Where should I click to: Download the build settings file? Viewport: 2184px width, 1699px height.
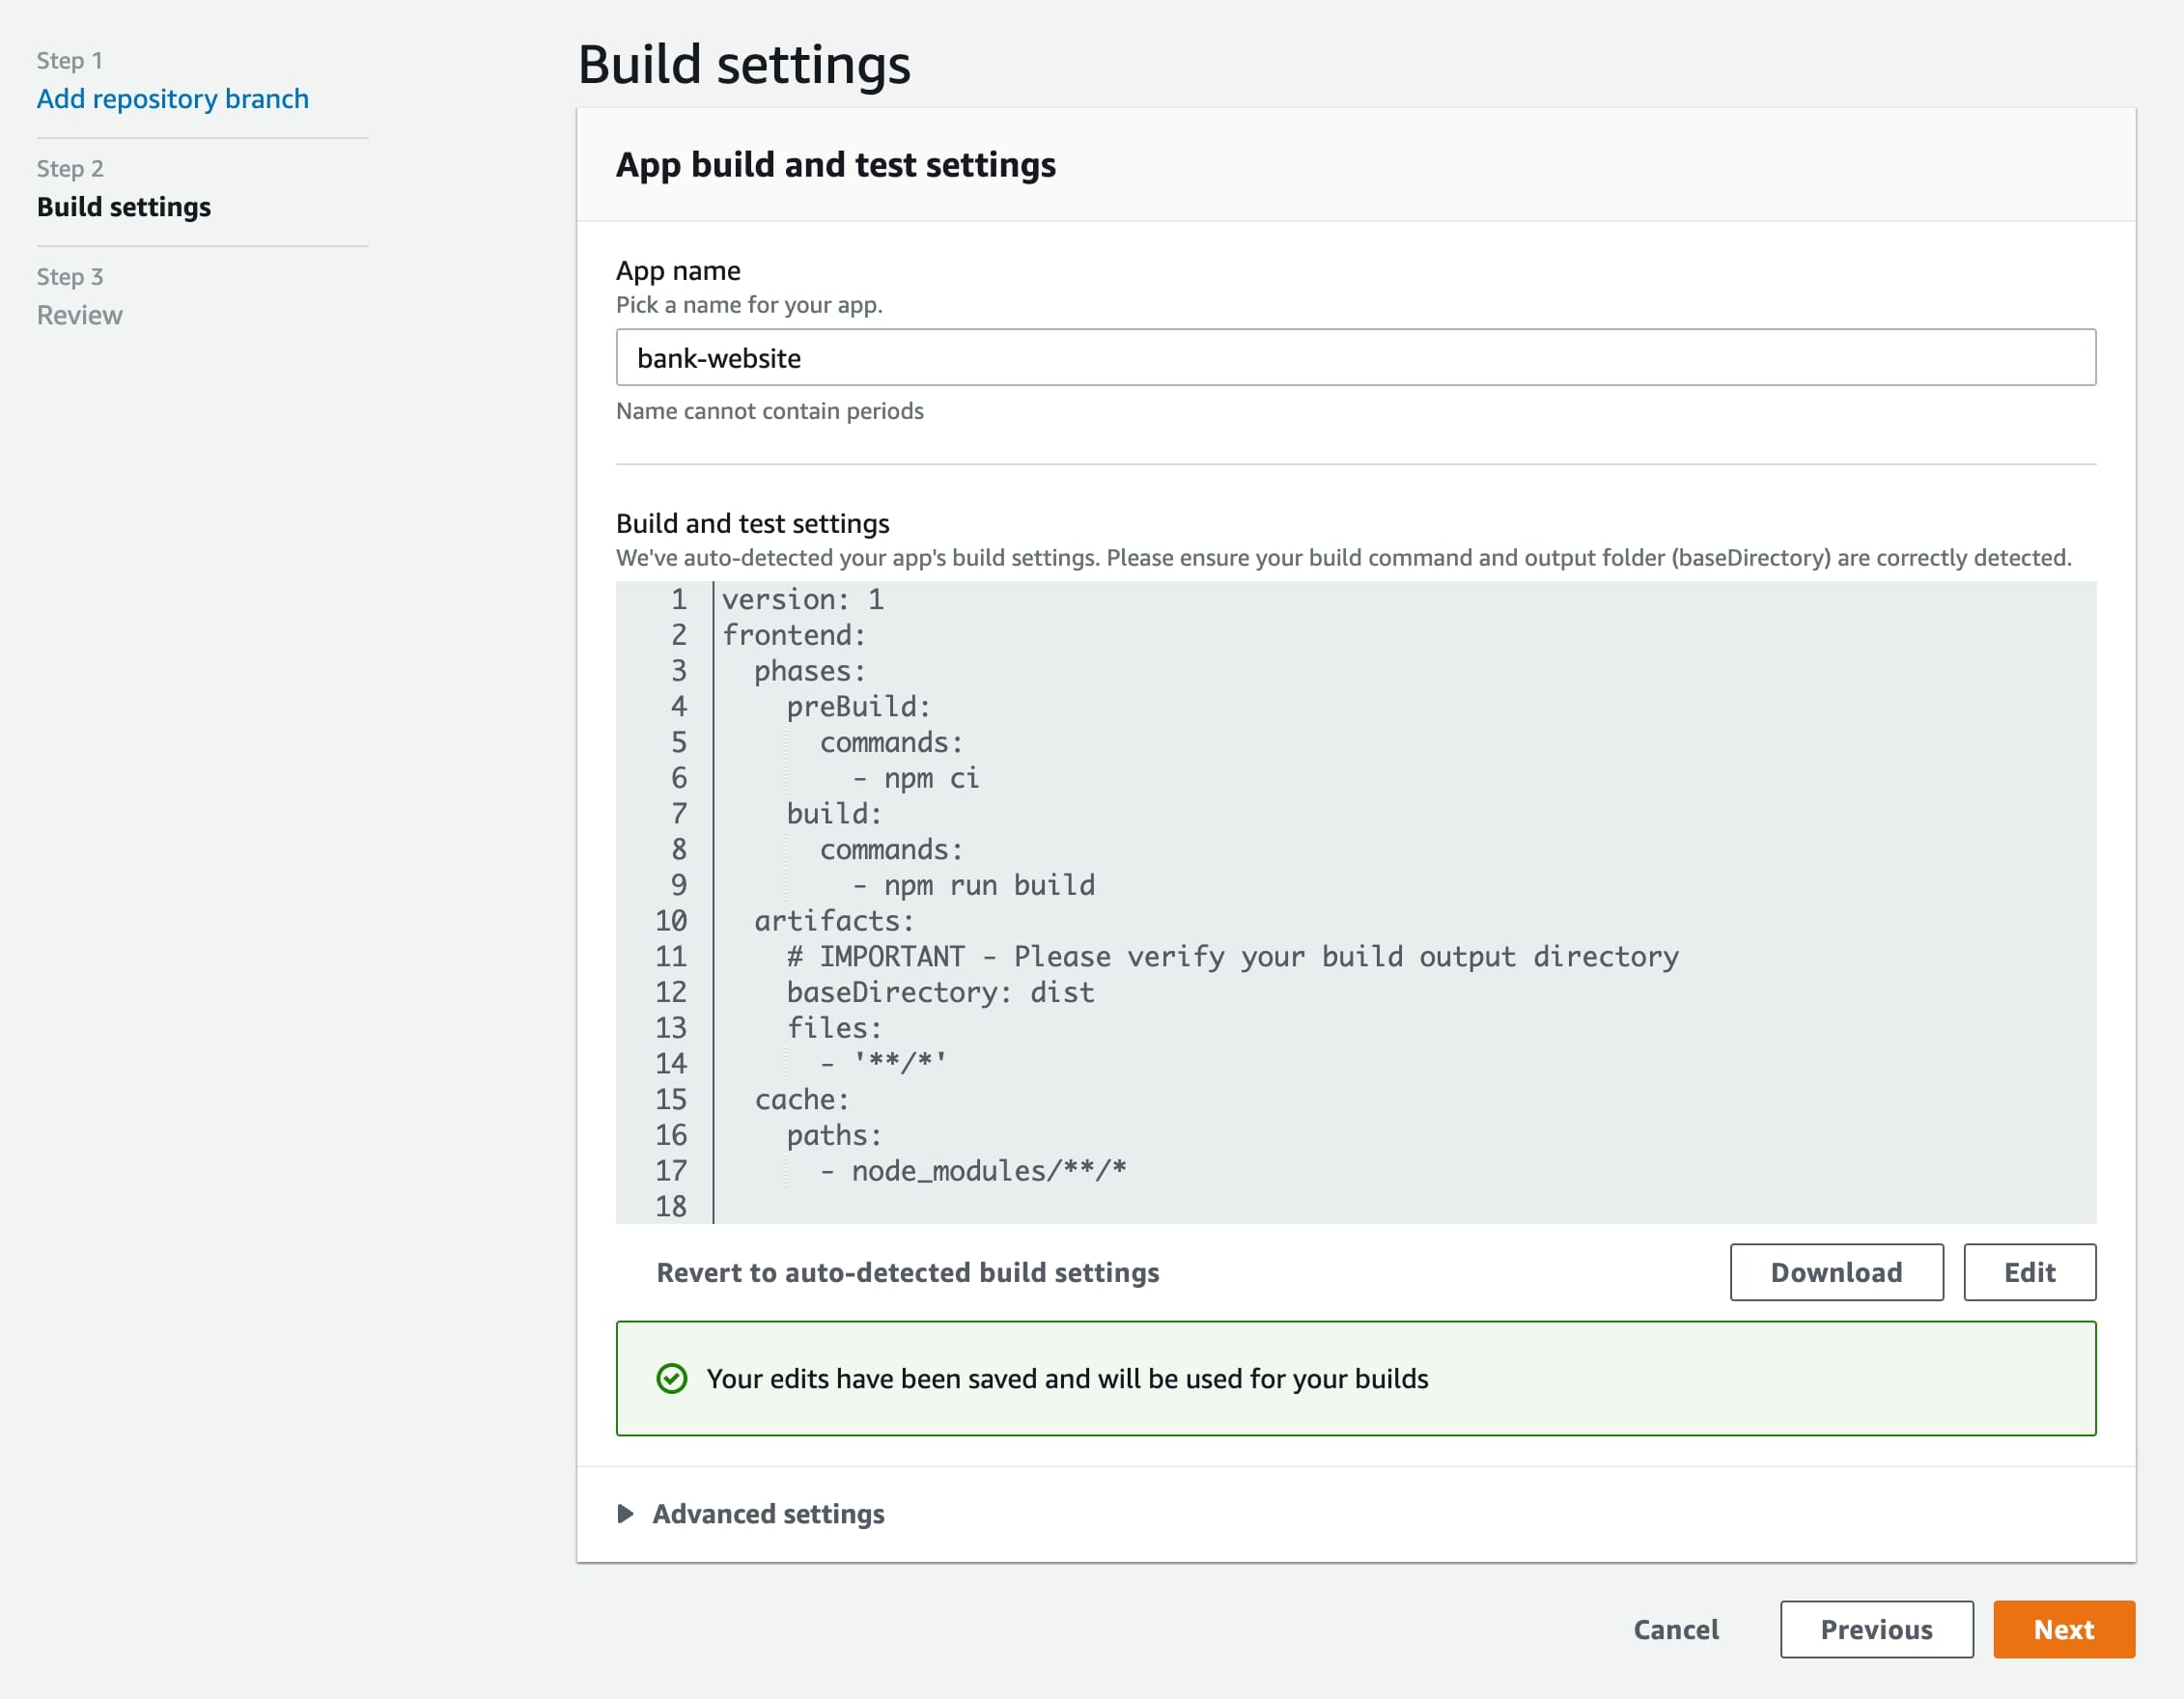click(1836, 1271)
